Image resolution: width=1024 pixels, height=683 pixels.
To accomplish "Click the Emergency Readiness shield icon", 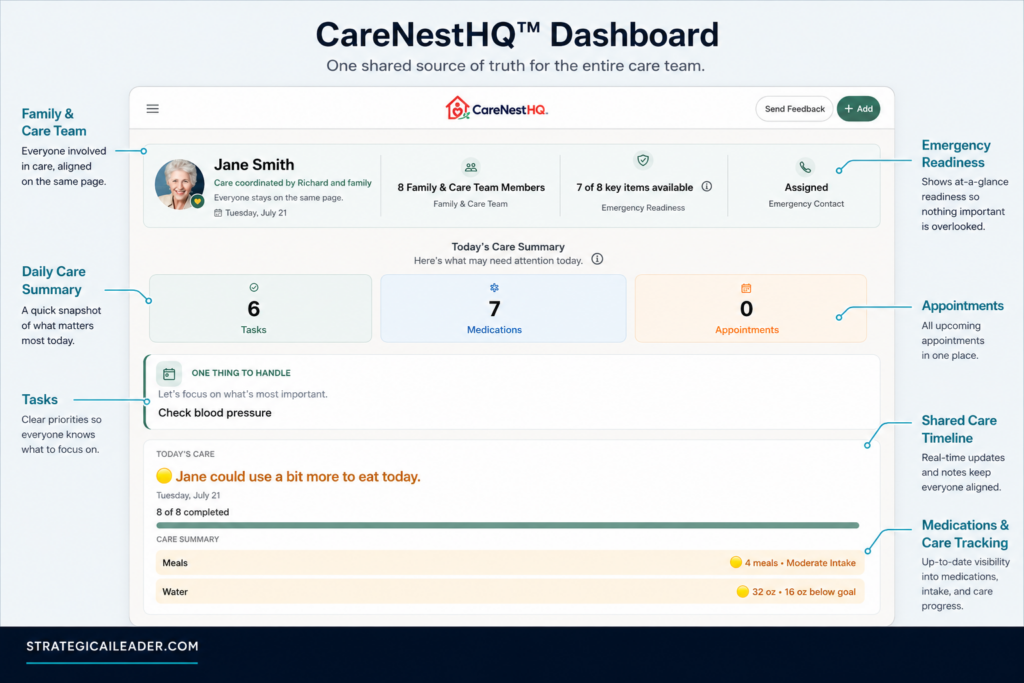I will point(643,160).
